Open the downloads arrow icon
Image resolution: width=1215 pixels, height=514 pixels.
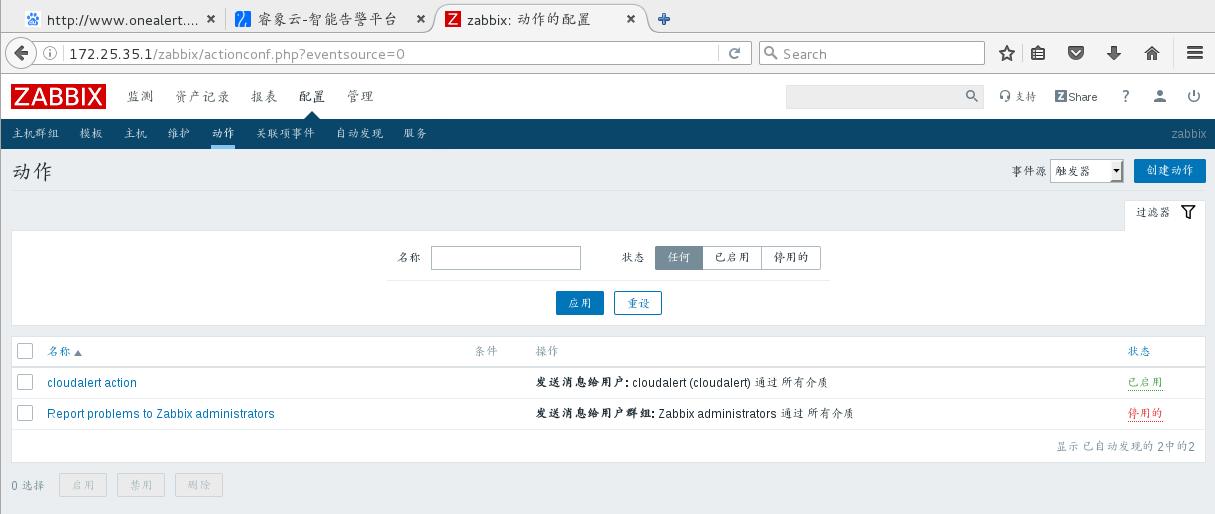coord(1114,54)
